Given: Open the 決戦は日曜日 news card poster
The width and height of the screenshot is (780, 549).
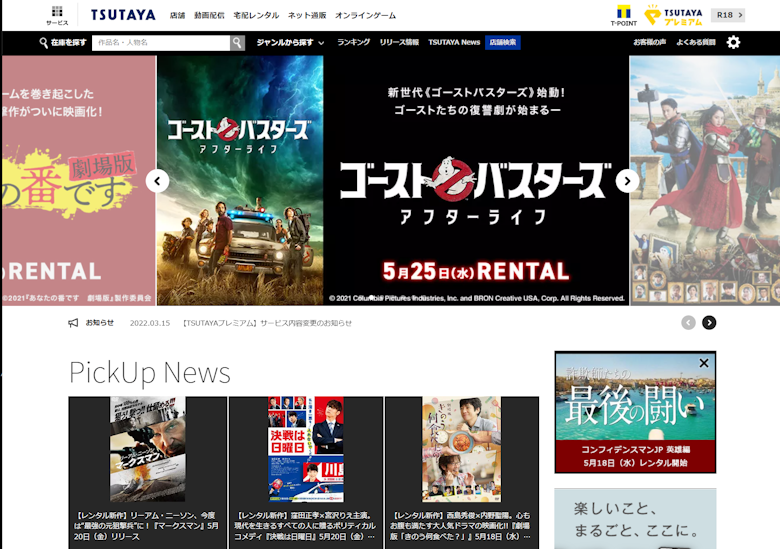Looking at the screenshot, I should 305,449.
